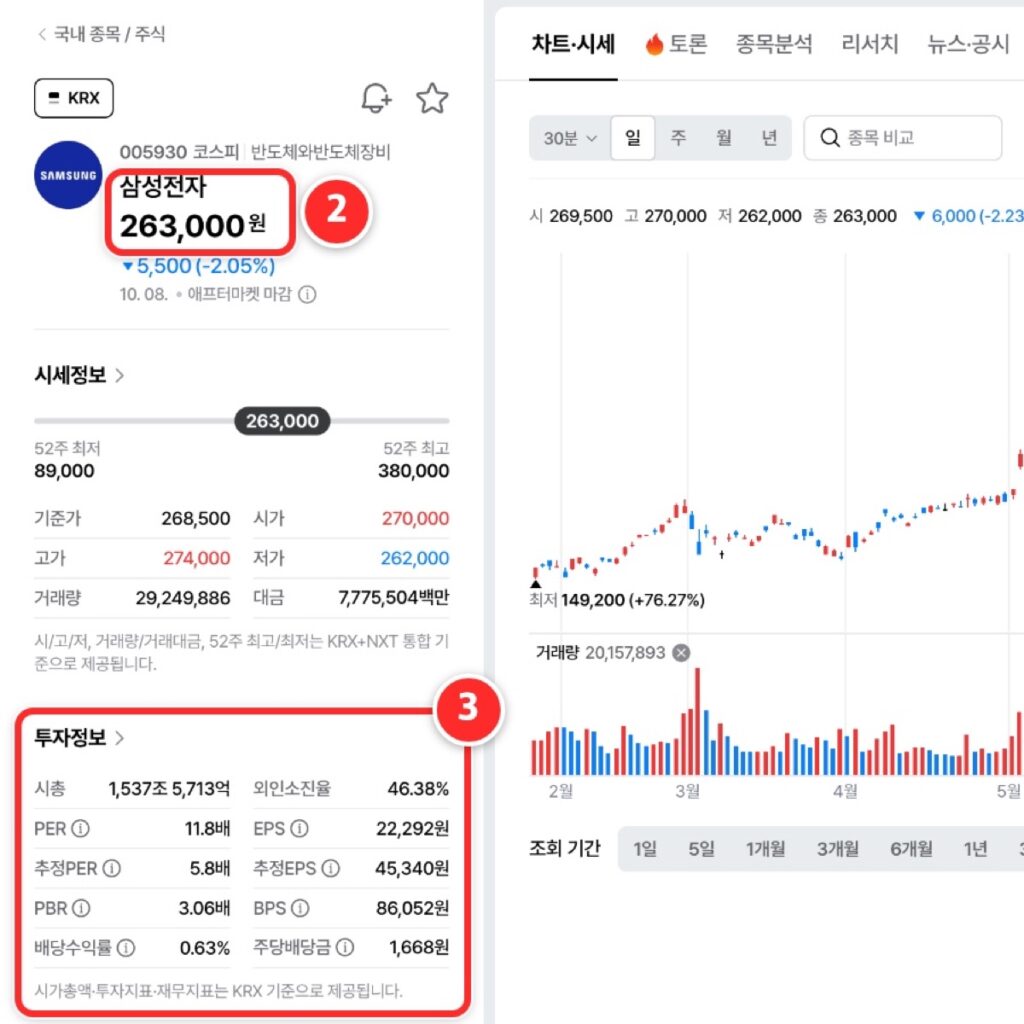Click the KRX exchange selector button
Screen dimensions: 1024x1024
pos(74,98)
